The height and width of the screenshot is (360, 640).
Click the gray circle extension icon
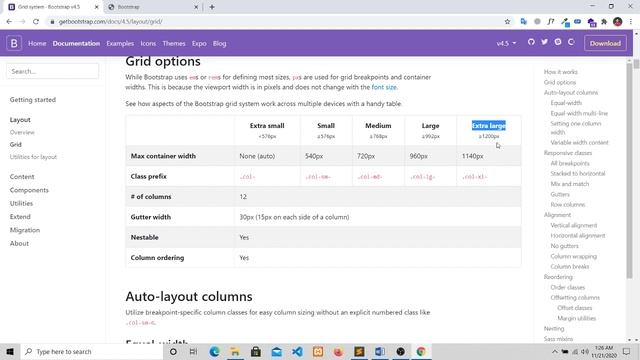pyautogui.click(x=537, y=22)
